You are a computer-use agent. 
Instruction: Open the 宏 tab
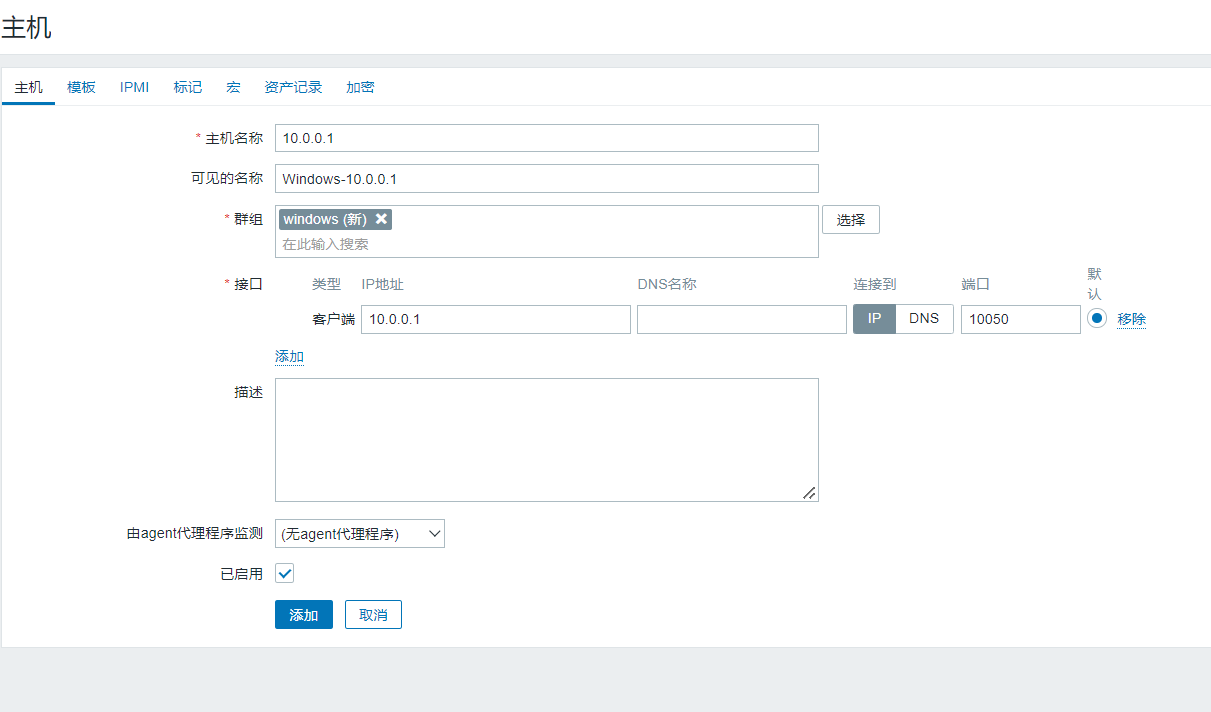tap(233, 87)
